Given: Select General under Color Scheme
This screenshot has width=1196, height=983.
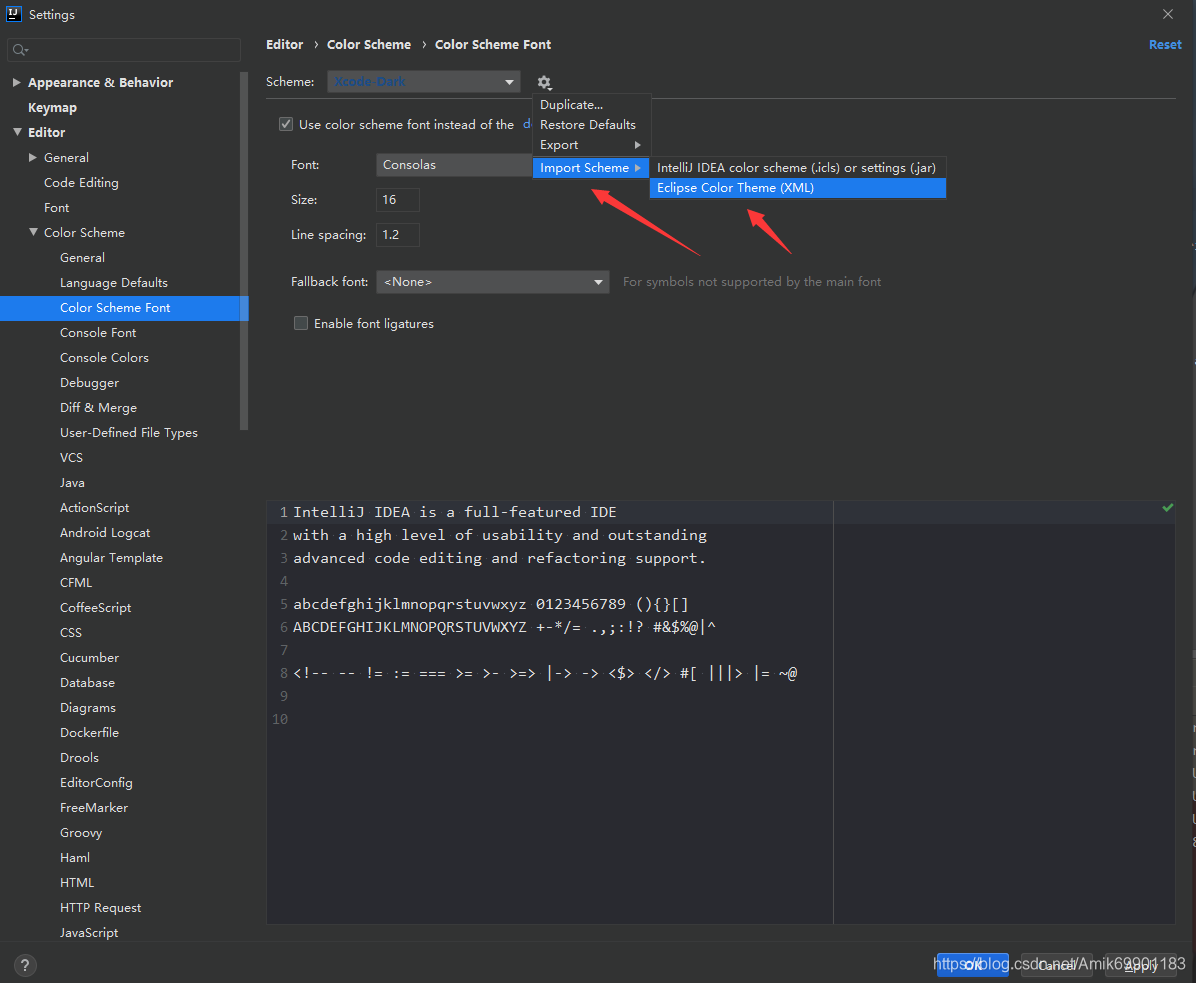Looking at the screenshot, I should pos(82,258).
